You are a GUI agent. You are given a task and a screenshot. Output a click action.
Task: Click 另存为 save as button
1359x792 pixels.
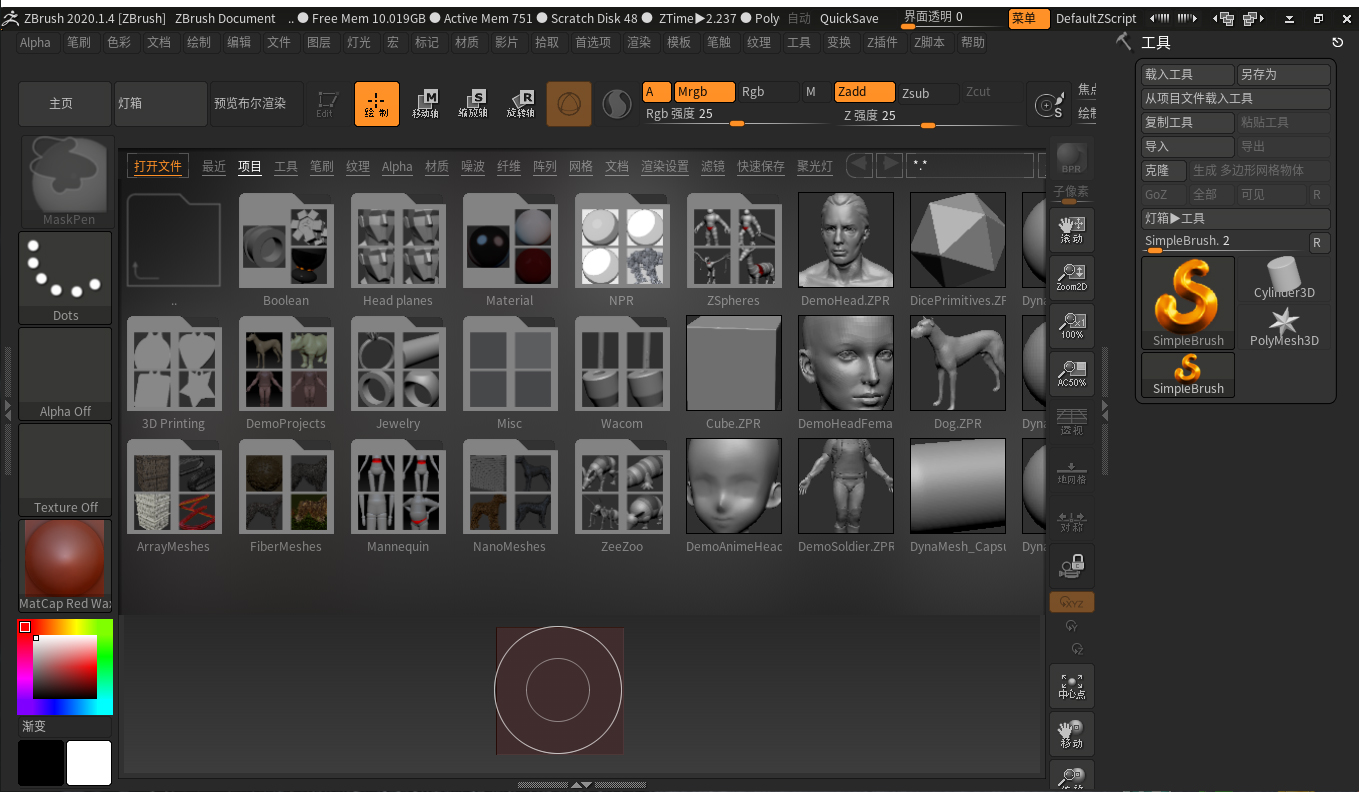pyautogui.click(x=1284, y=74)
